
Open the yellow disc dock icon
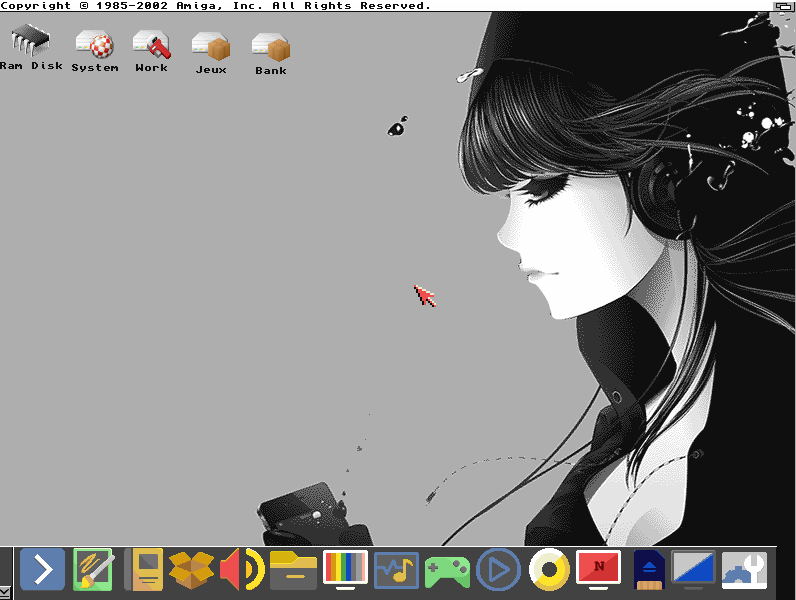[x=549, y=570]
